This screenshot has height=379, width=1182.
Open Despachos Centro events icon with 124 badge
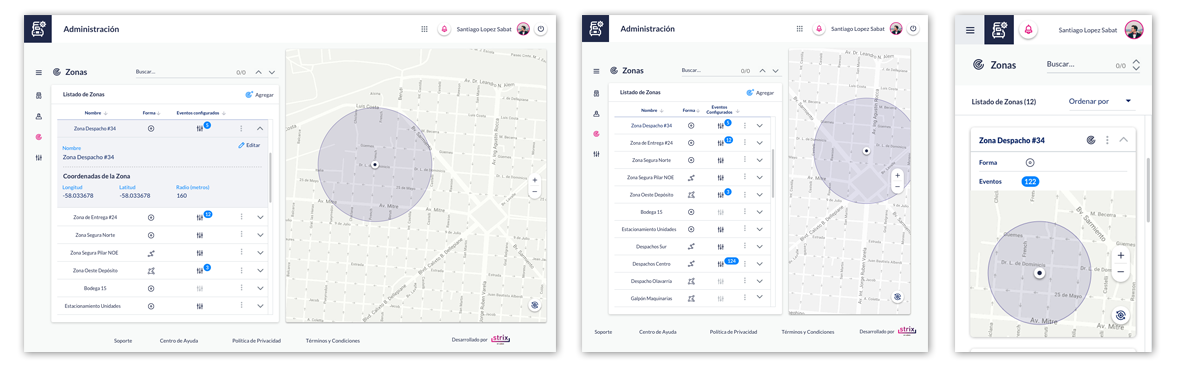tap(721, 264)
